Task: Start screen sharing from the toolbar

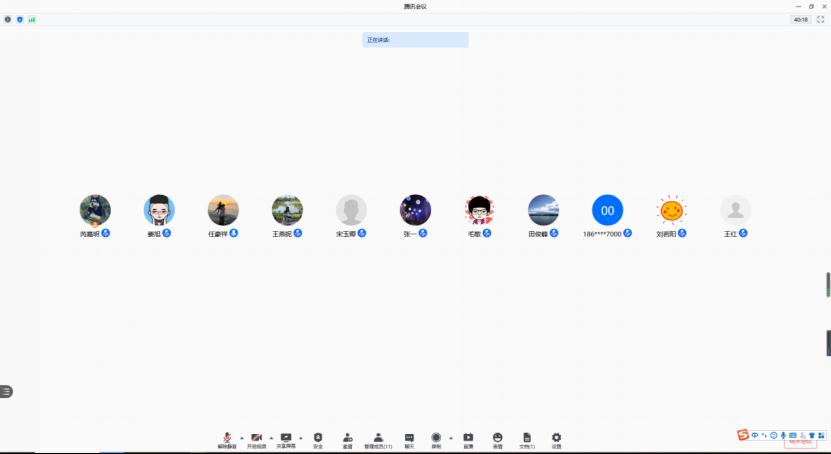Action: pyautogui.click(x=286, y=439)
